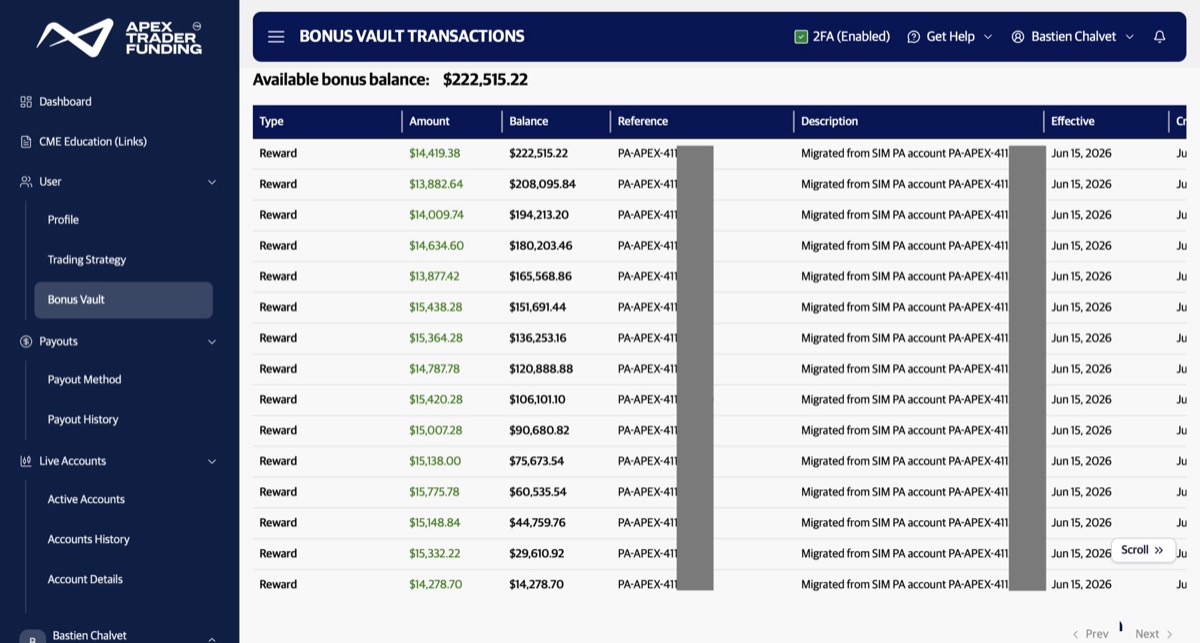
Task: Click the Dashboard grid icon
Action: click(x=26, y=102)
